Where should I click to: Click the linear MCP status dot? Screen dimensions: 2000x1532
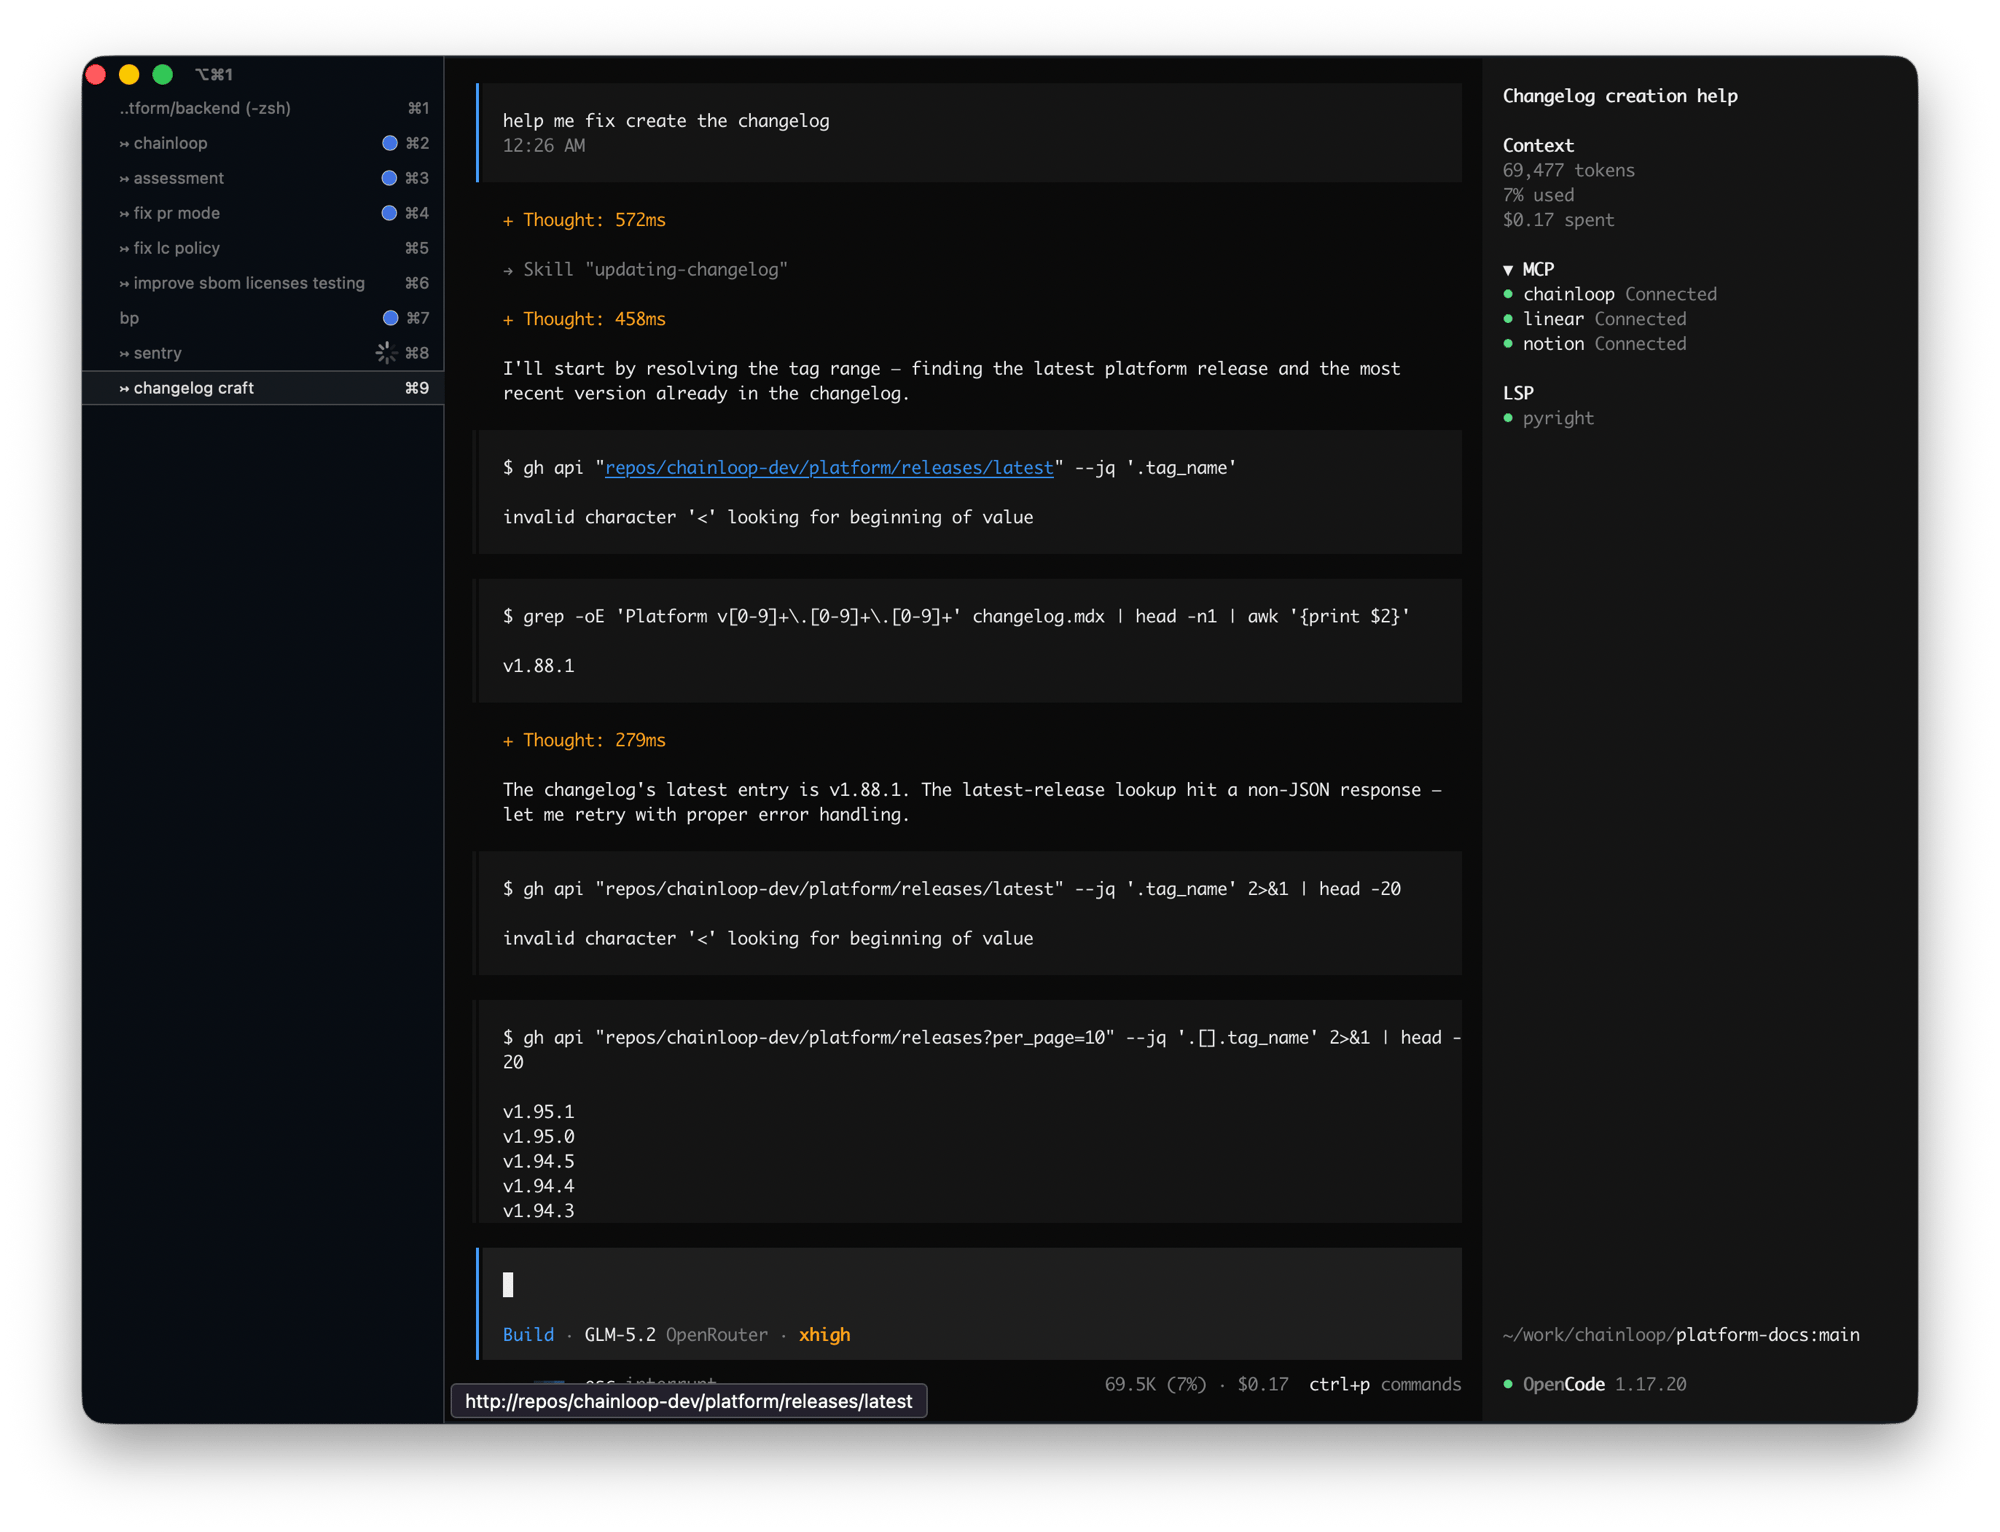(1508, 319)
